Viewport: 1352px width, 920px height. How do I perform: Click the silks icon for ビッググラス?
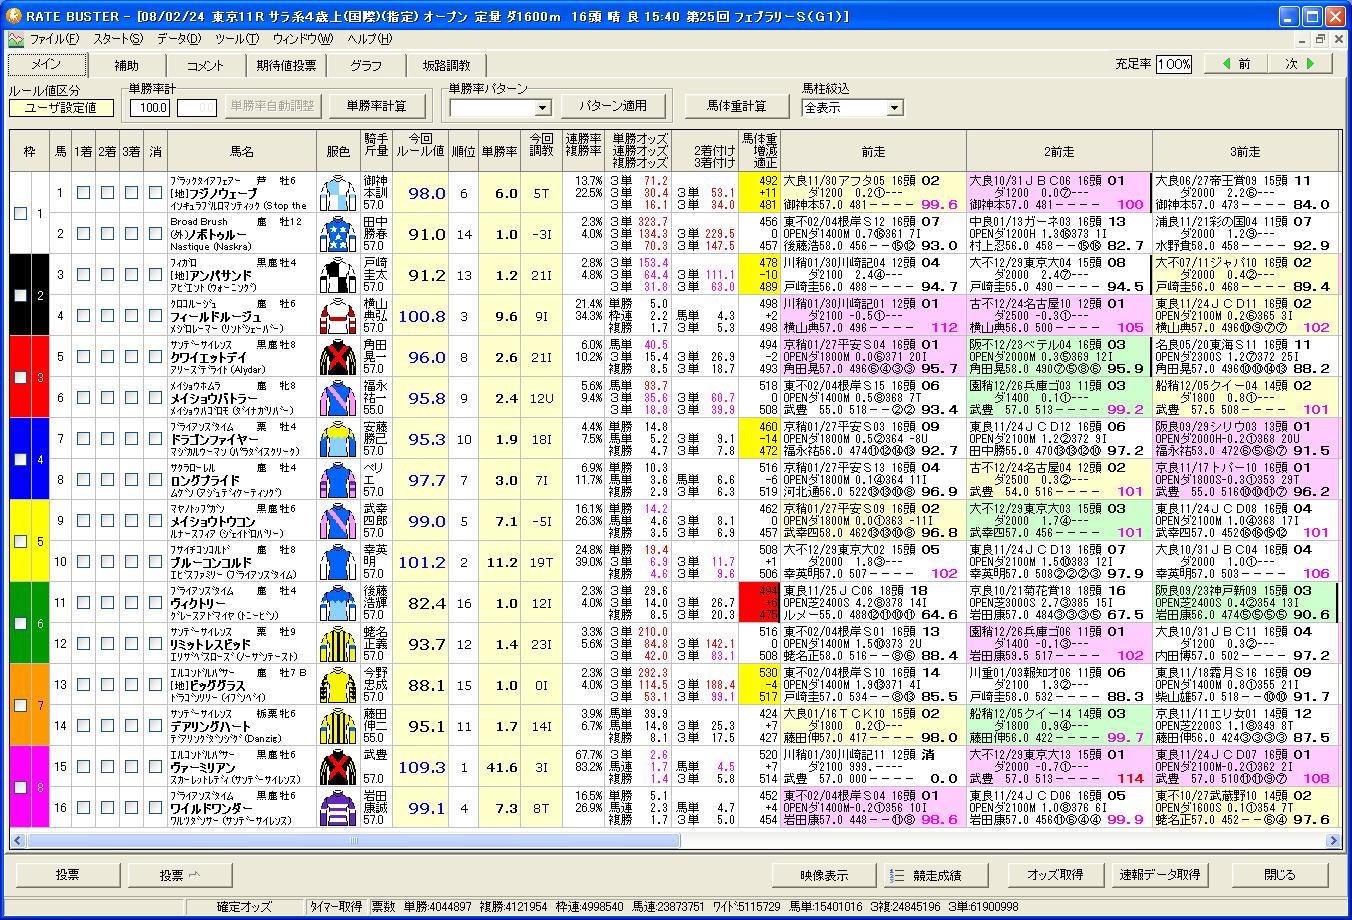coord(337,685)
